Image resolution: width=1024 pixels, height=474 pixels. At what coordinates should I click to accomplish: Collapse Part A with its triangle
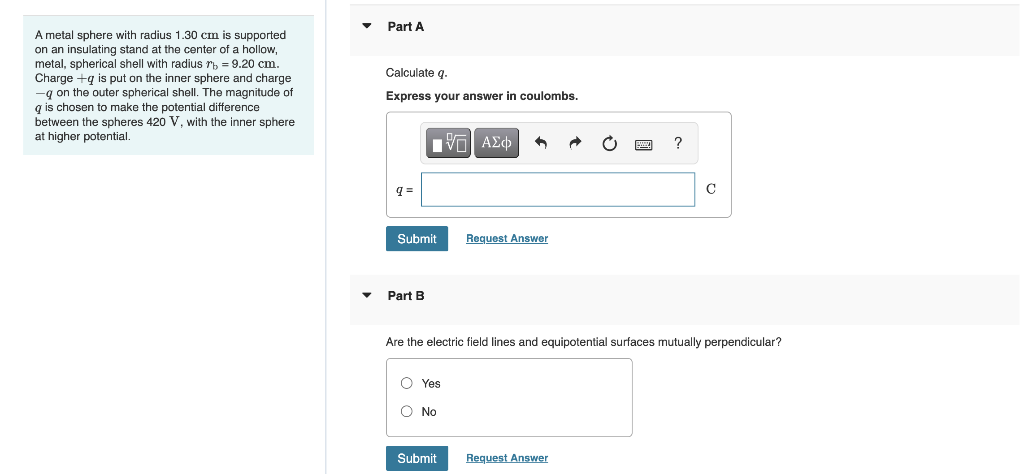tap(367, 26)
